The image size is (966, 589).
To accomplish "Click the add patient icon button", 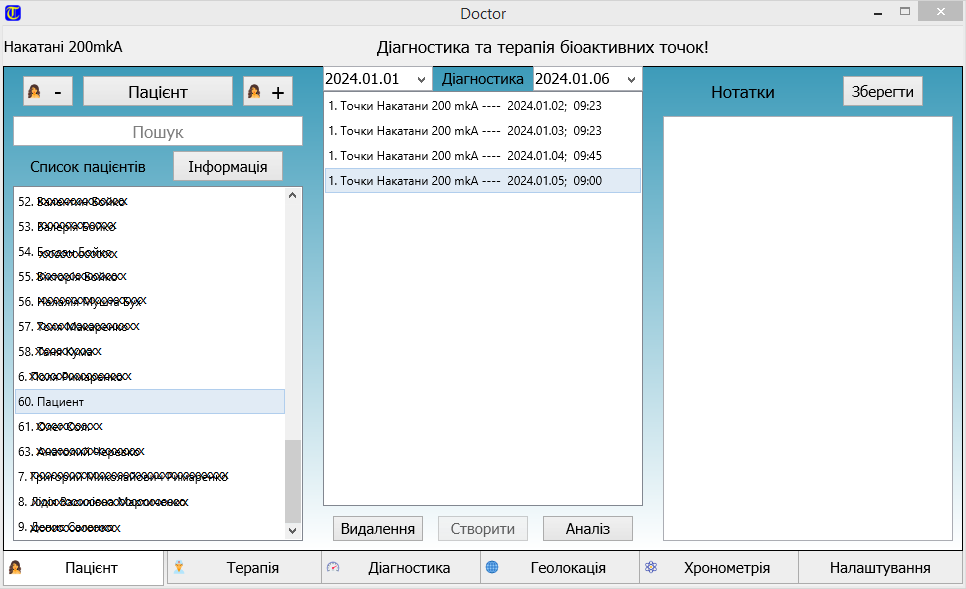I will coord(267,92).
